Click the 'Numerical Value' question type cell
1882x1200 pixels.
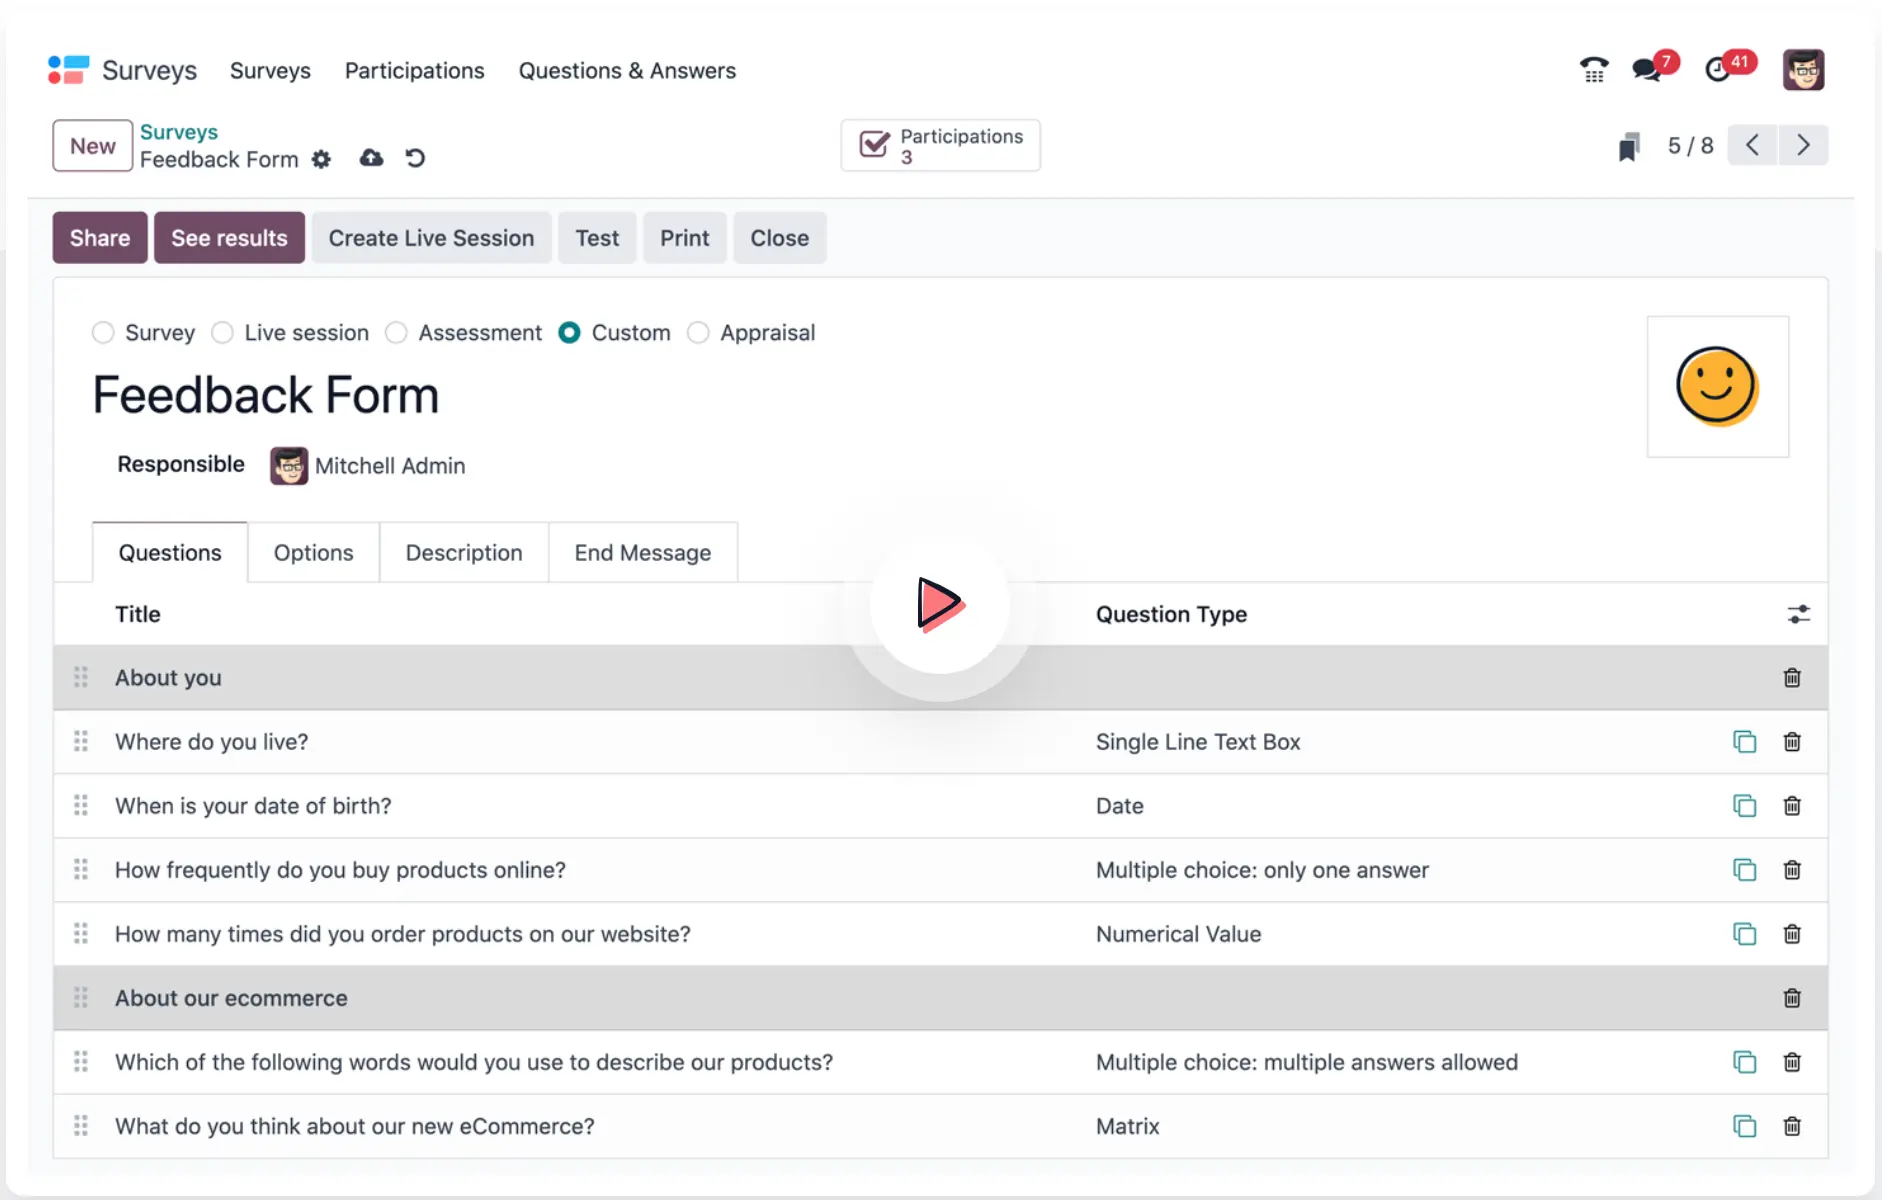click(1179, 934)
